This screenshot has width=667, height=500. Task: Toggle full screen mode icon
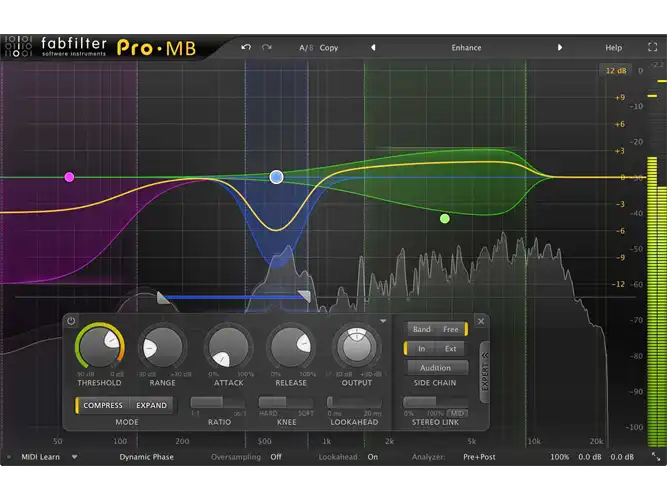(x=653, y=47)
